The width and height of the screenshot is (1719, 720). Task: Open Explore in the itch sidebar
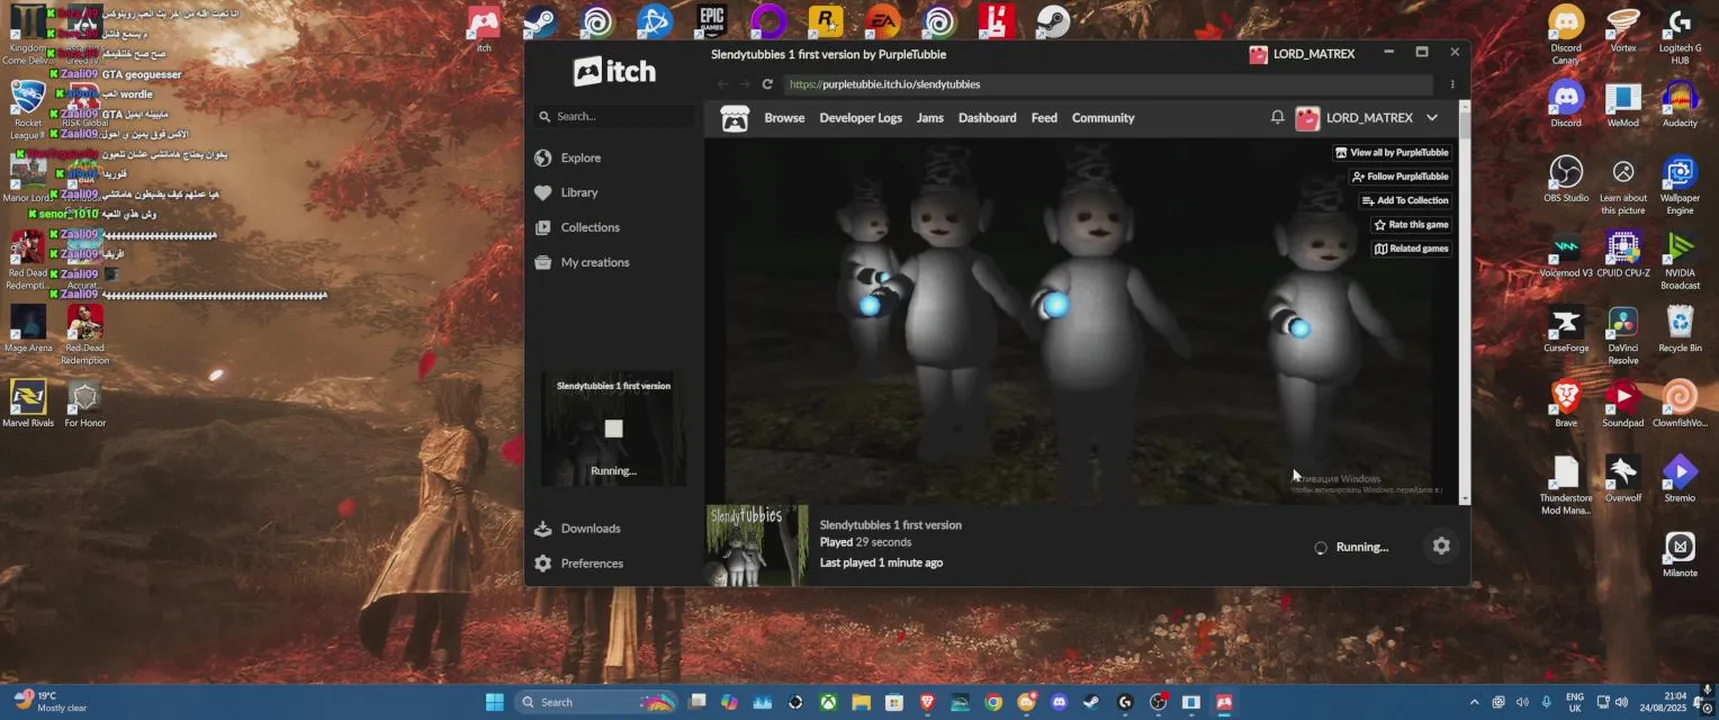point(581,158)
